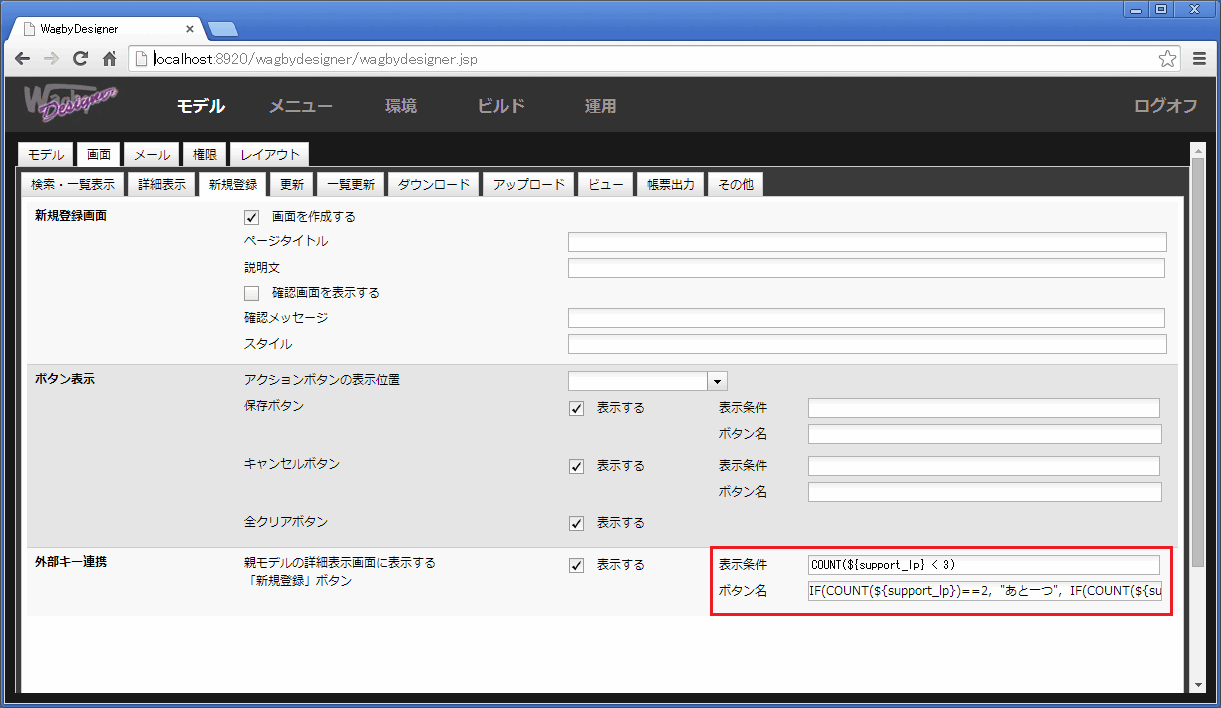The image size is (1221, 708).
Task: Focus the スタイル input field
Action: click(867, 344)
